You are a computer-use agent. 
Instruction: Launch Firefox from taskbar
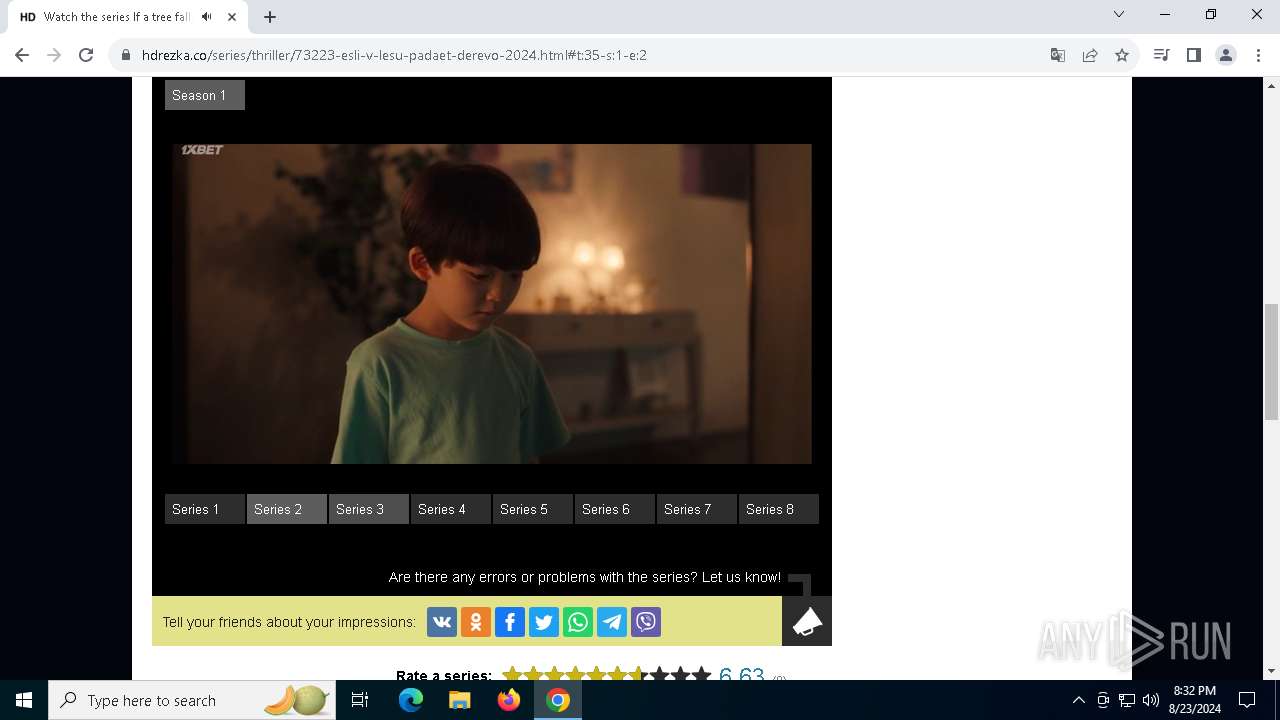click(509, 700)
